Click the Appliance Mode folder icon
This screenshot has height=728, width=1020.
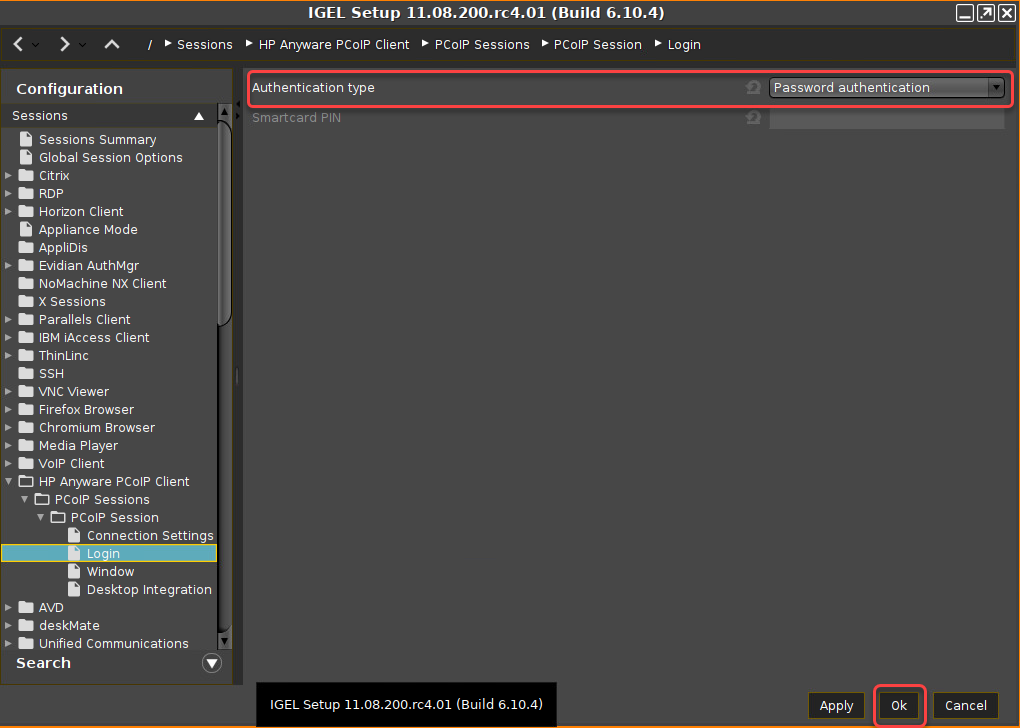tap(27, 230)
